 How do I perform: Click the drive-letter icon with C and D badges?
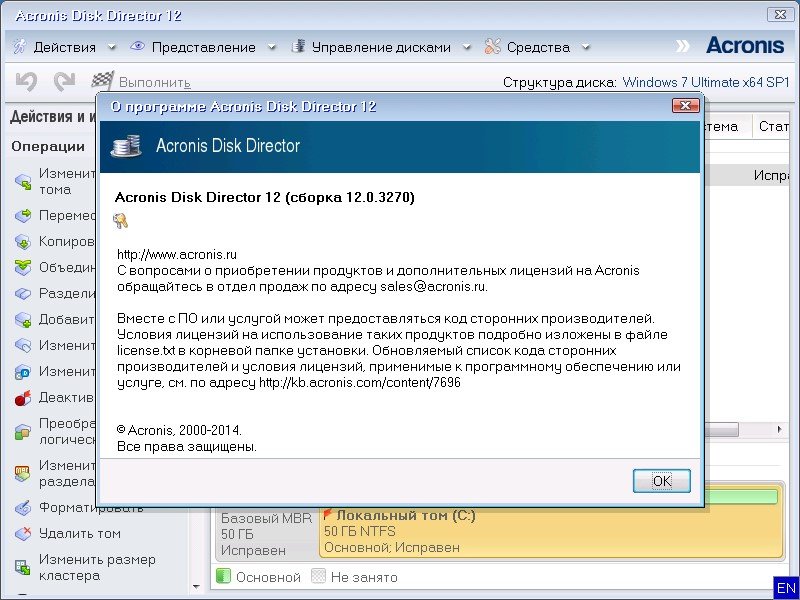pyautogui.click(x=23, y=371)
